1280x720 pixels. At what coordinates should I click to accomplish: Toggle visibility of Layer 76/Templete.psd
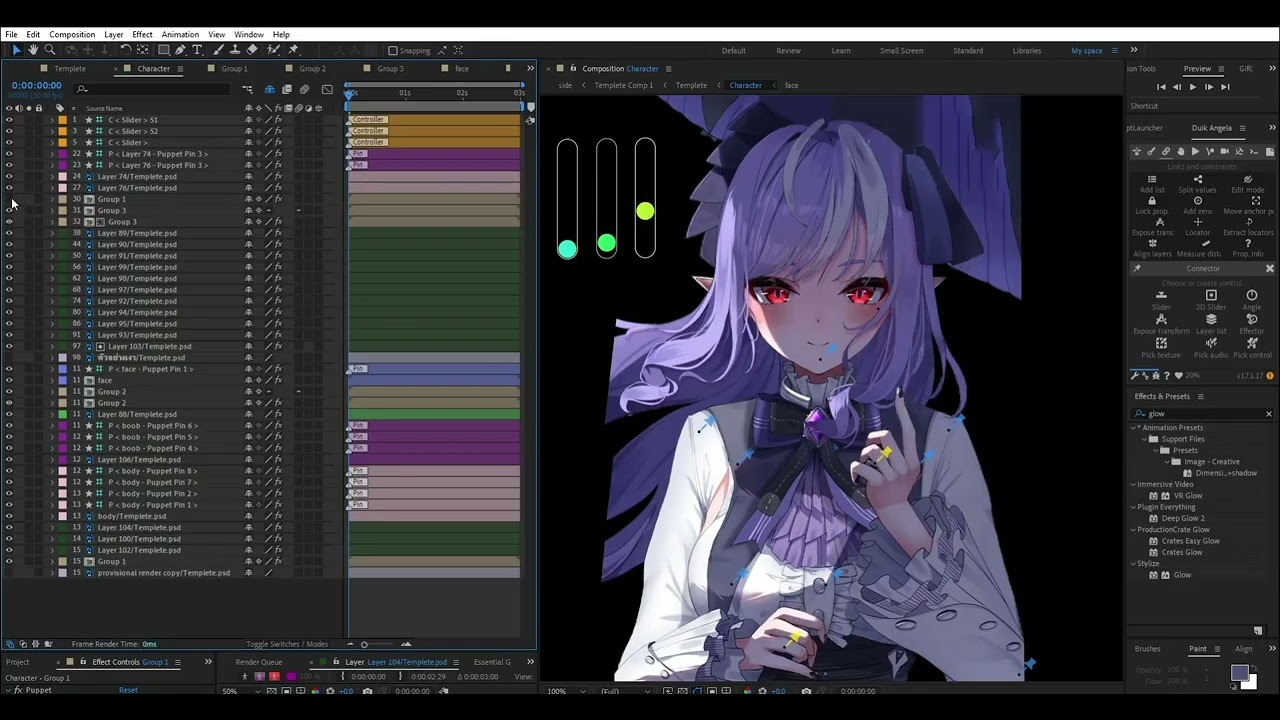9,188
